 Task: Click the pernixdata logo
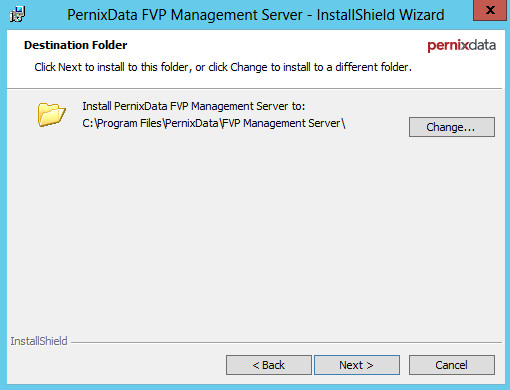(461, 46)
